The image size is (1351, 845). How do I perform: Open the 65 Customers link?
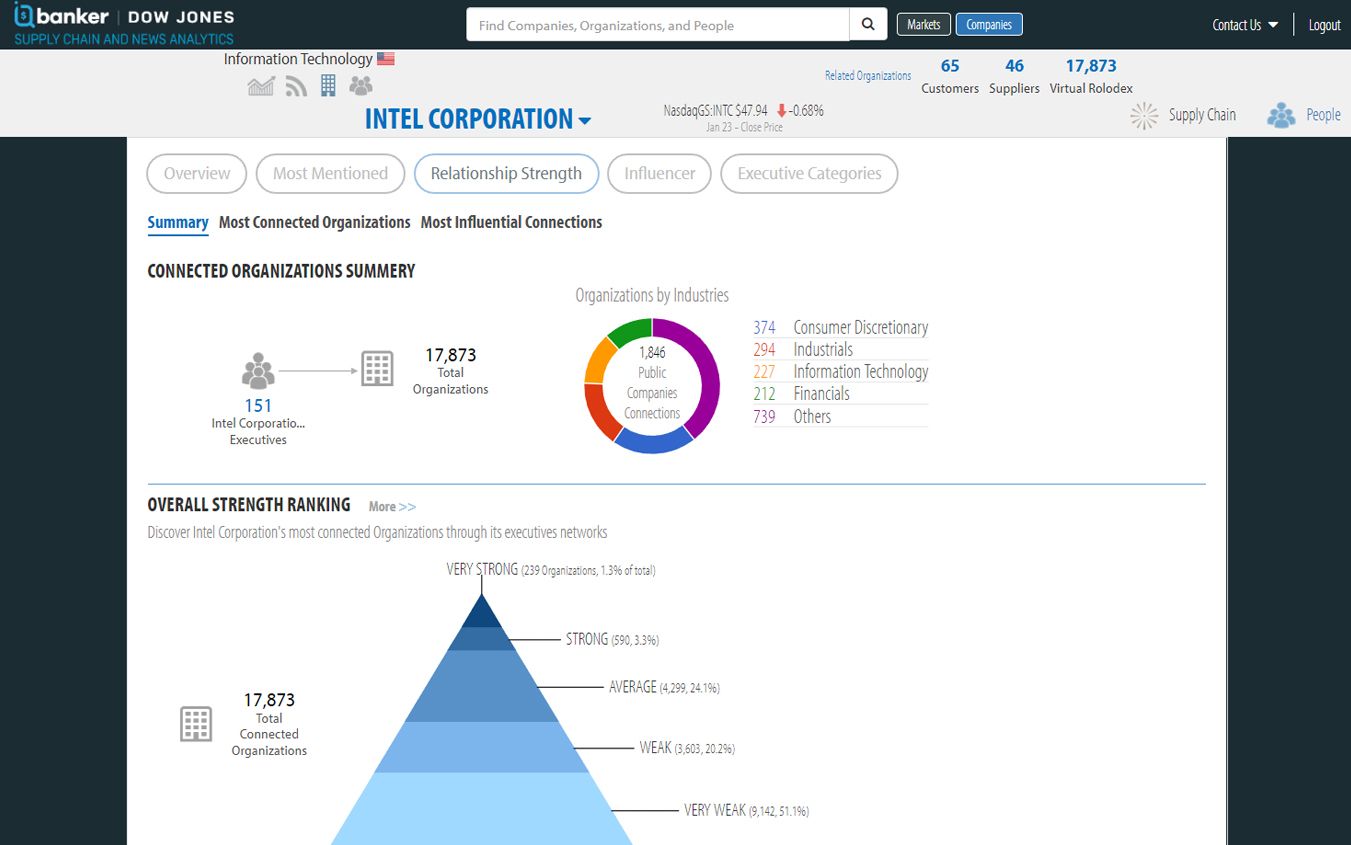[950, 76]
